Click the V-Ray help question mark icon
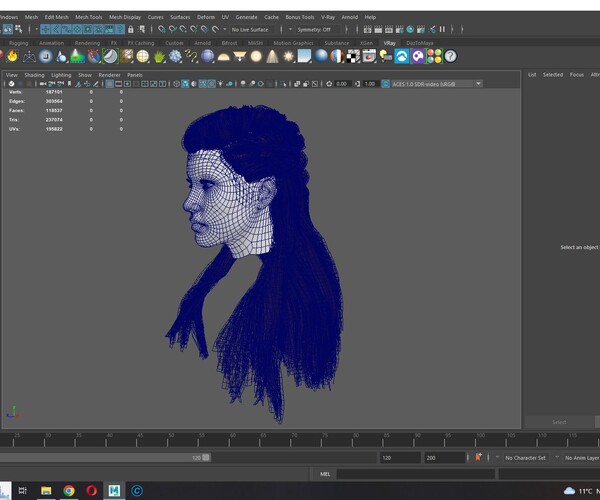 [x=451, y=56]
